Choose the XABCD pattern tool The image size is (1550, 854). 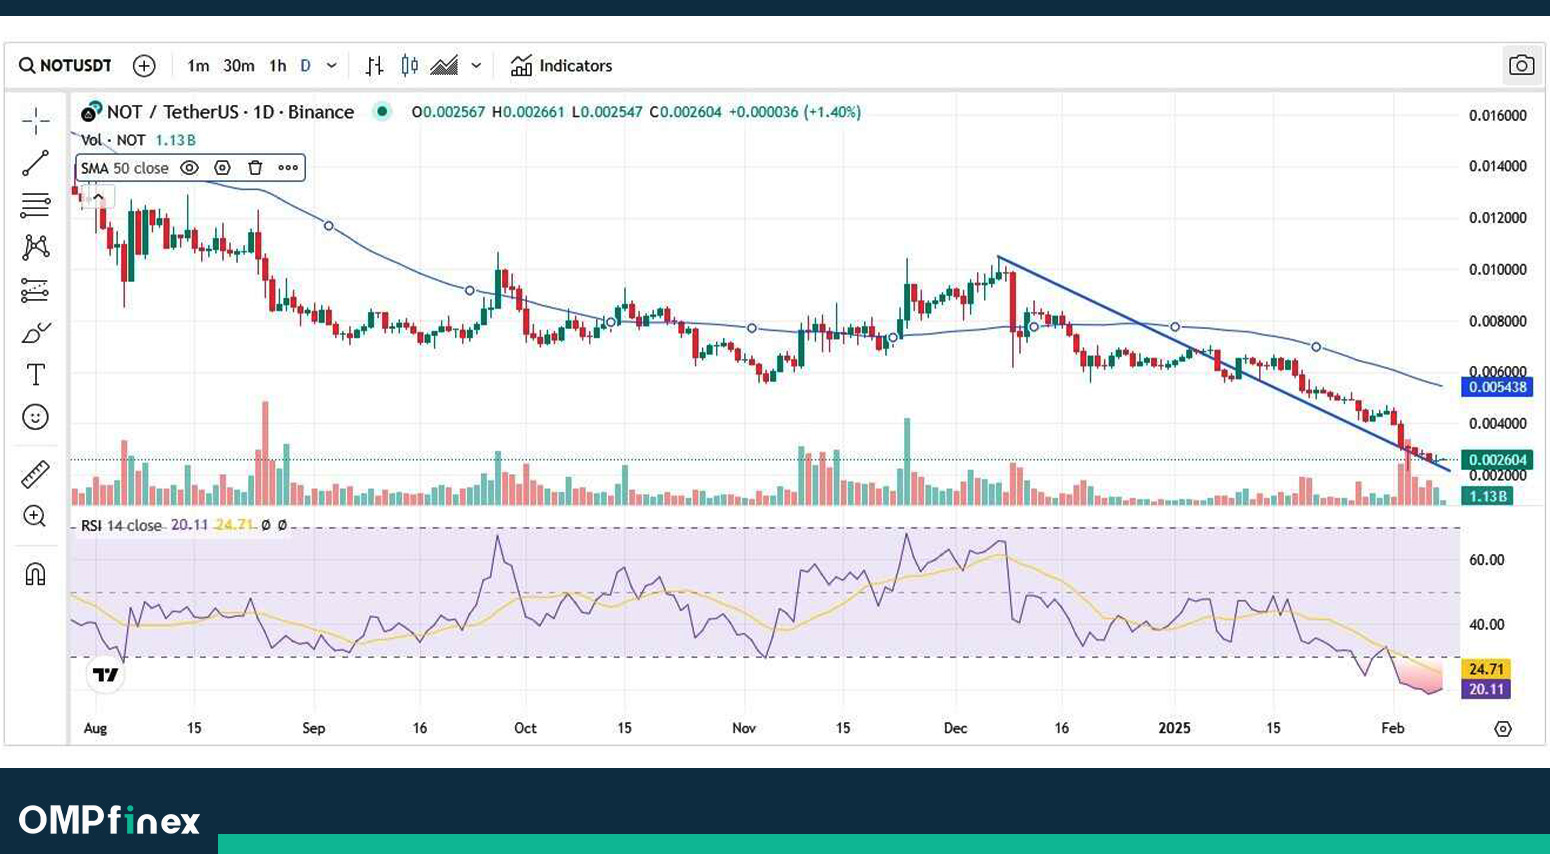(36, 247)
